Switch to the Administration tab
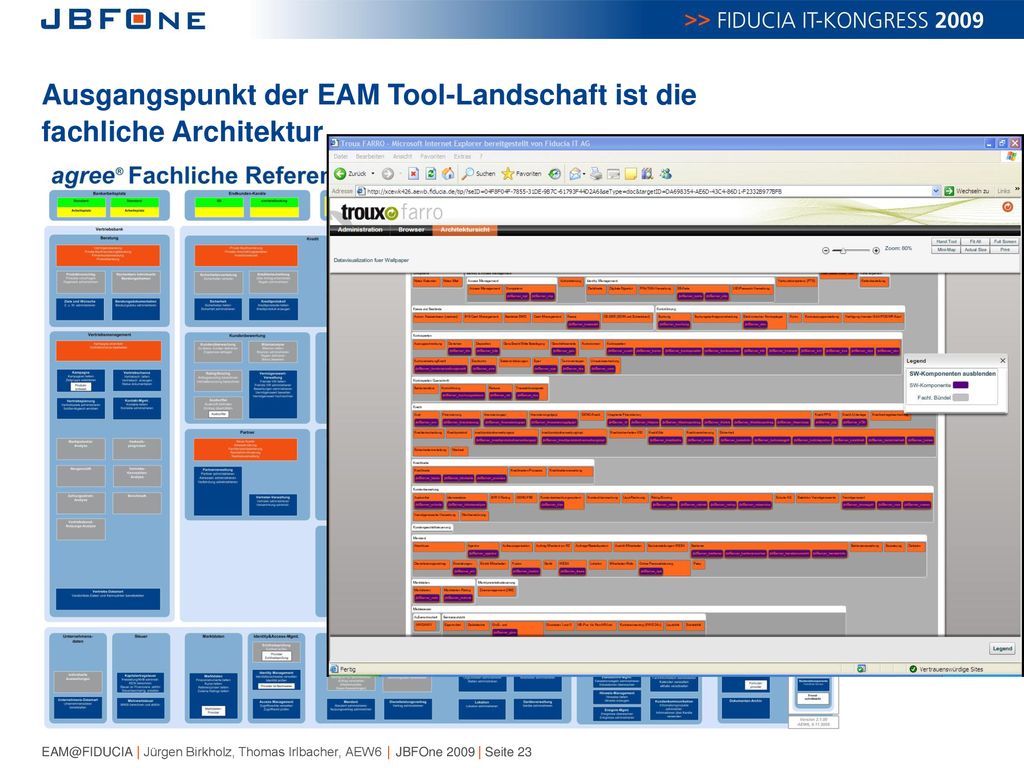Image resolution: width=1024 pixels, height=768 pixels. (360, 230)
